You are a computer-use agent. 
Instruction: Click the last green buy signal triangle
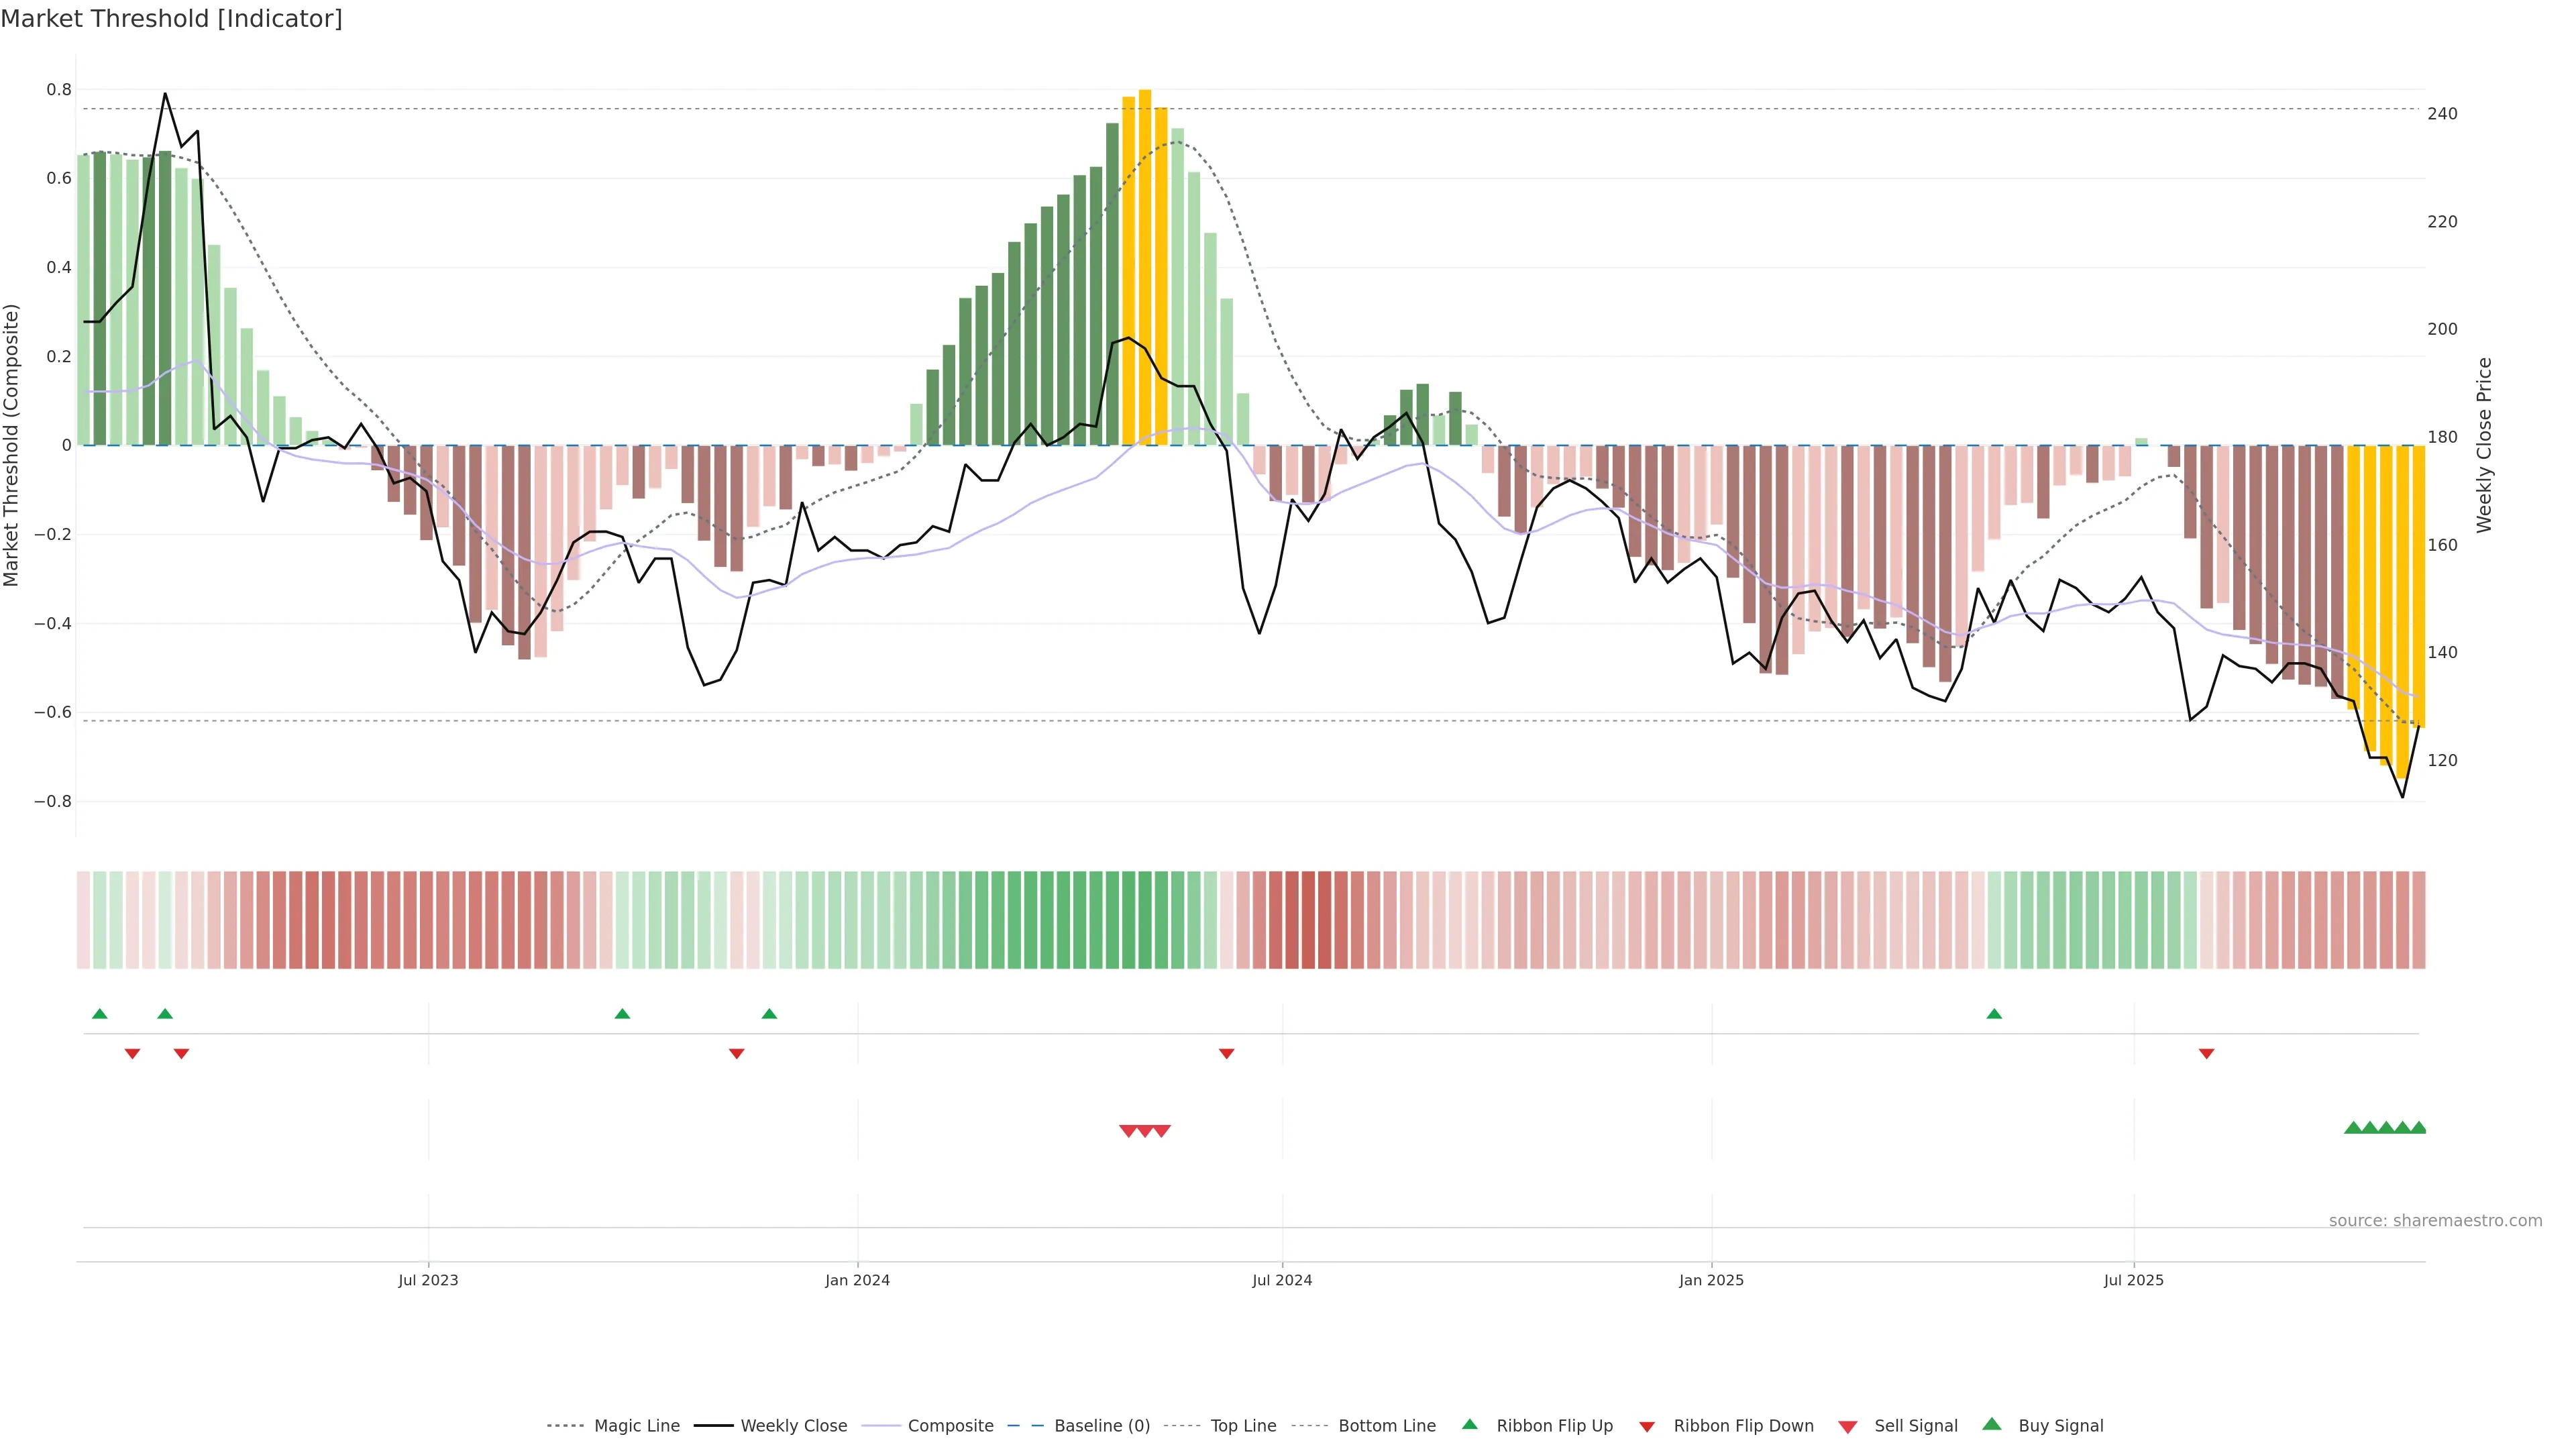[x=2418, y=1128]
